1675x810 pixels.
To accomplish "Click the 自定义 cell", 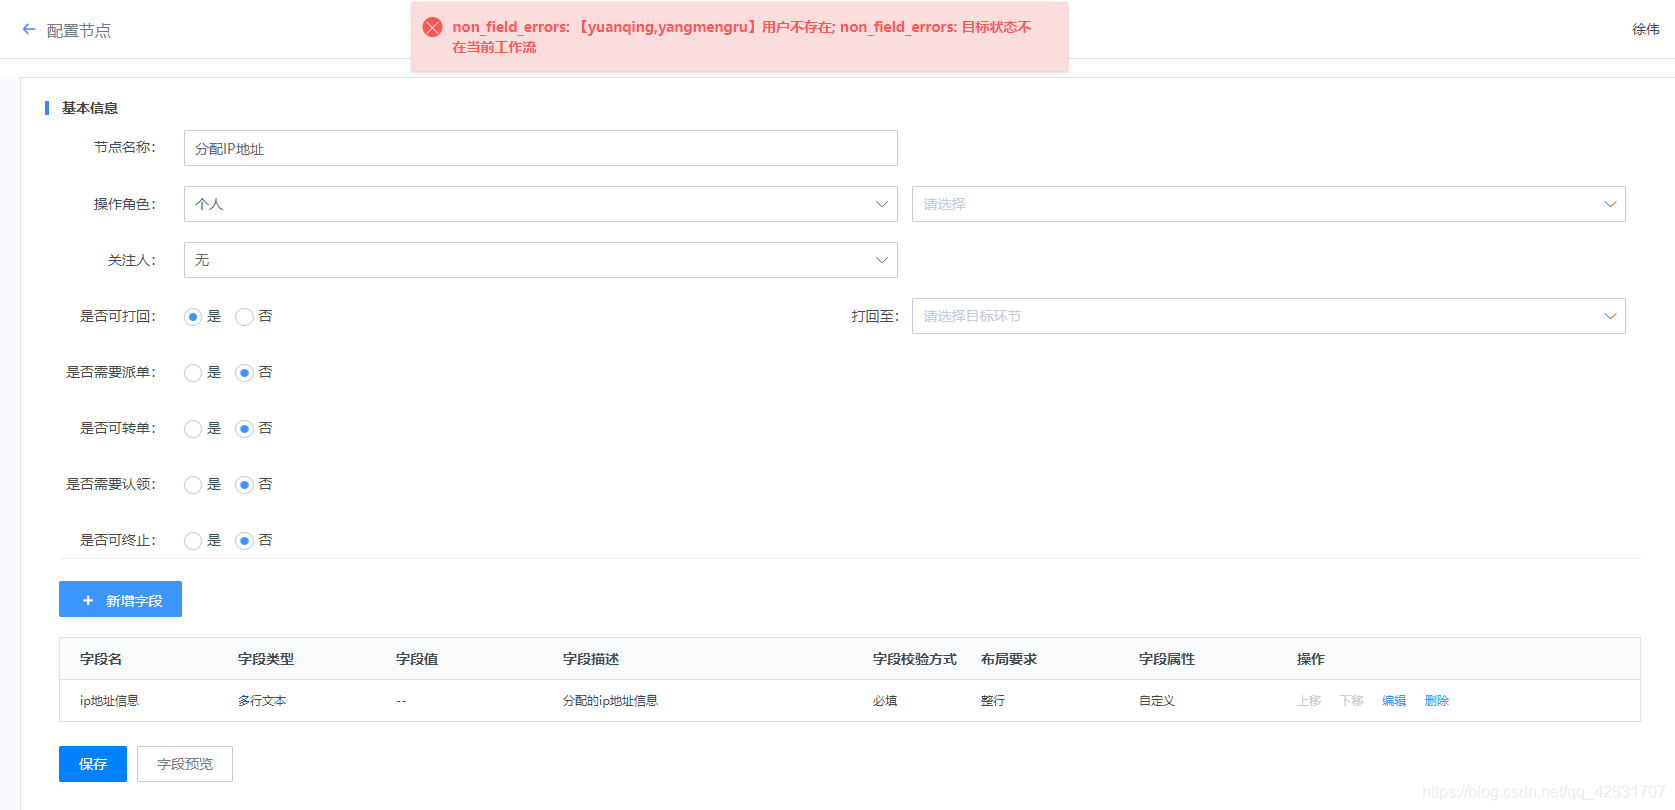I will [x=1157, y=701].
